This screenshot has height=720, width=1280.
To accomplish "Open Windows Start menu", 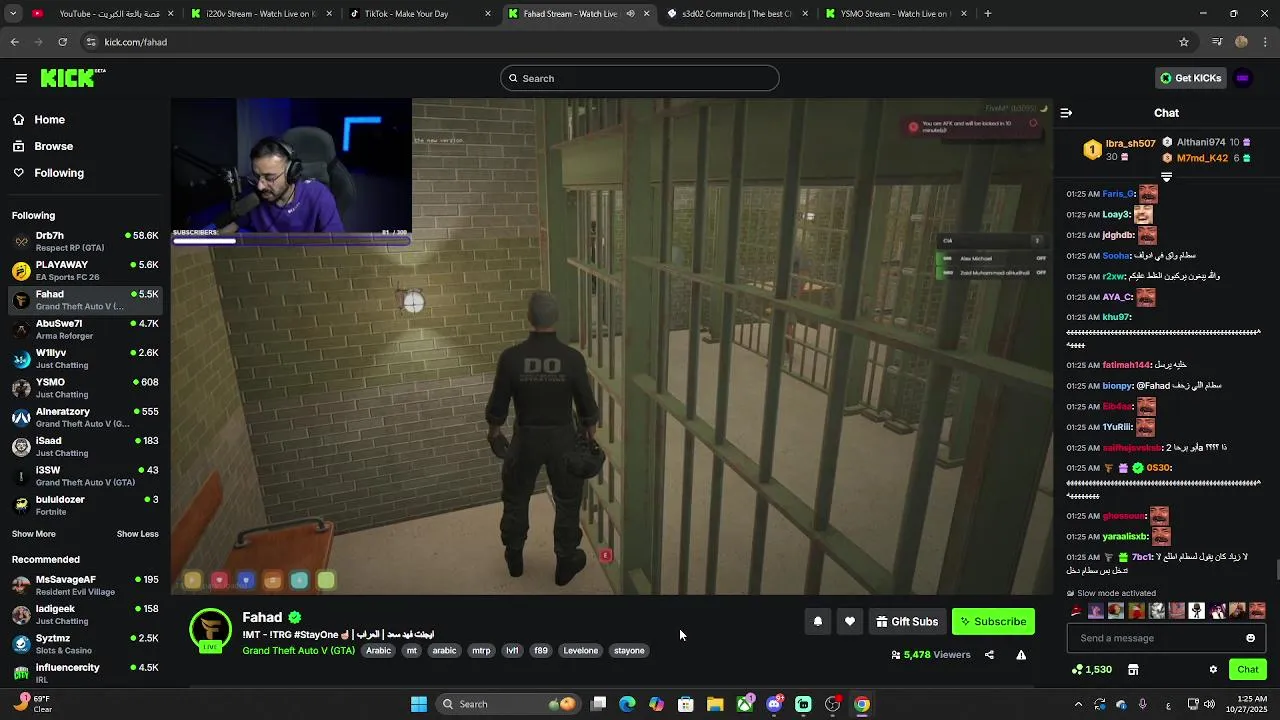I will 419,704.
